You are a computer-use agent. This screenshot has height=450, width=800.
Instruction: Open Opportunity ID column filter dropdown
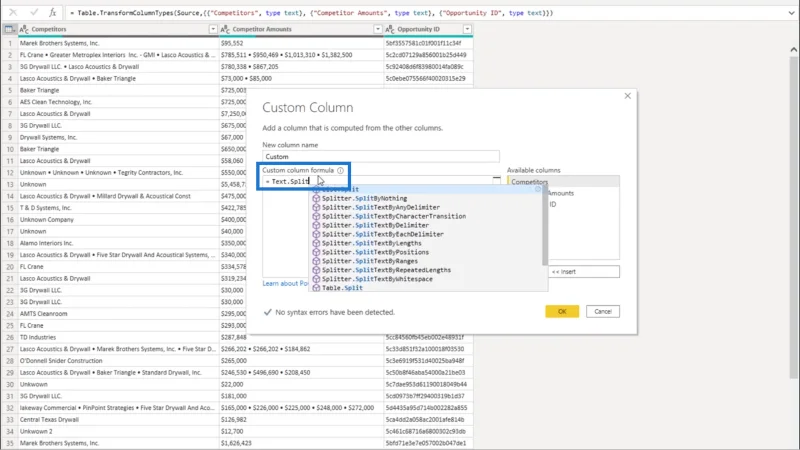pyautogui.click(x=467, y=29)
